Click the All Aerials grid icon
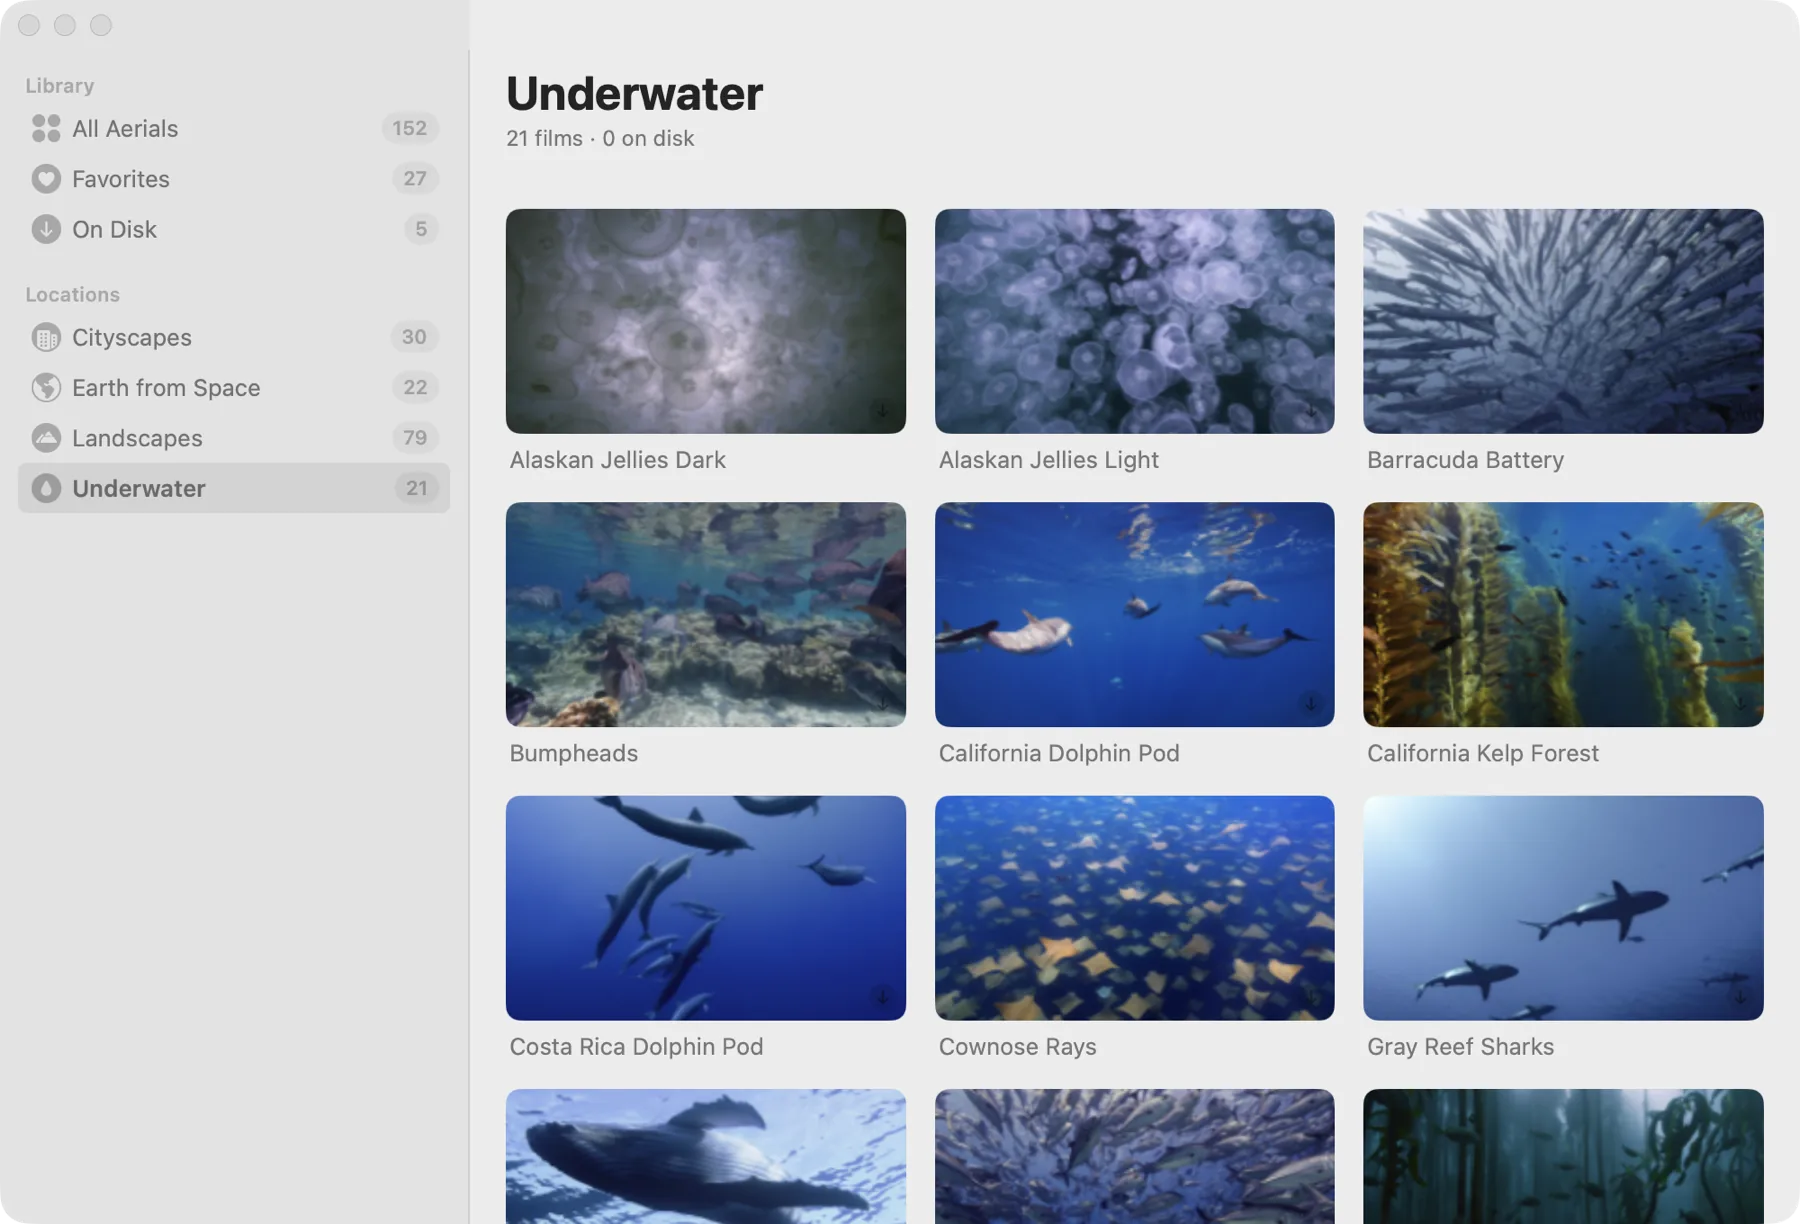The height and width of the screenshot is (1224, 1800). click(46, 128)
